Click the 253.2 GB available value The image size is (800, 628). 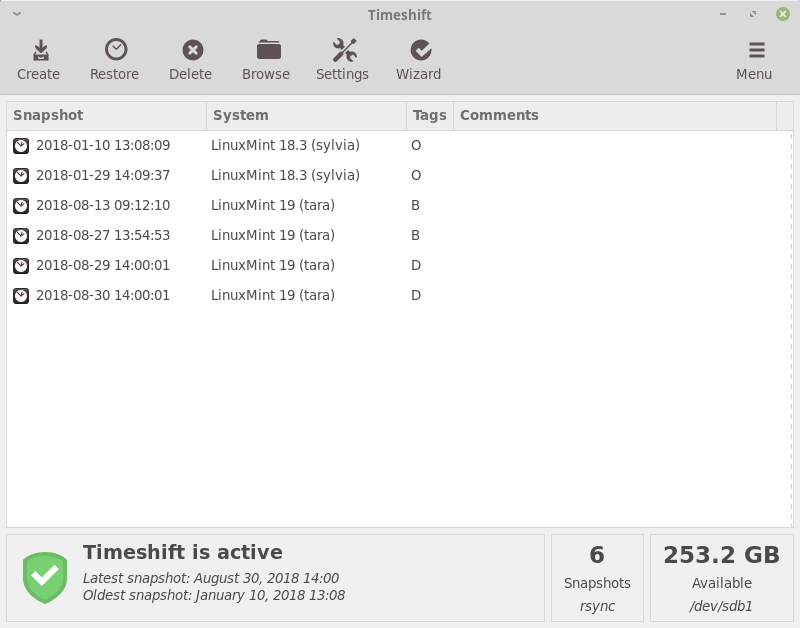[721, 555]
